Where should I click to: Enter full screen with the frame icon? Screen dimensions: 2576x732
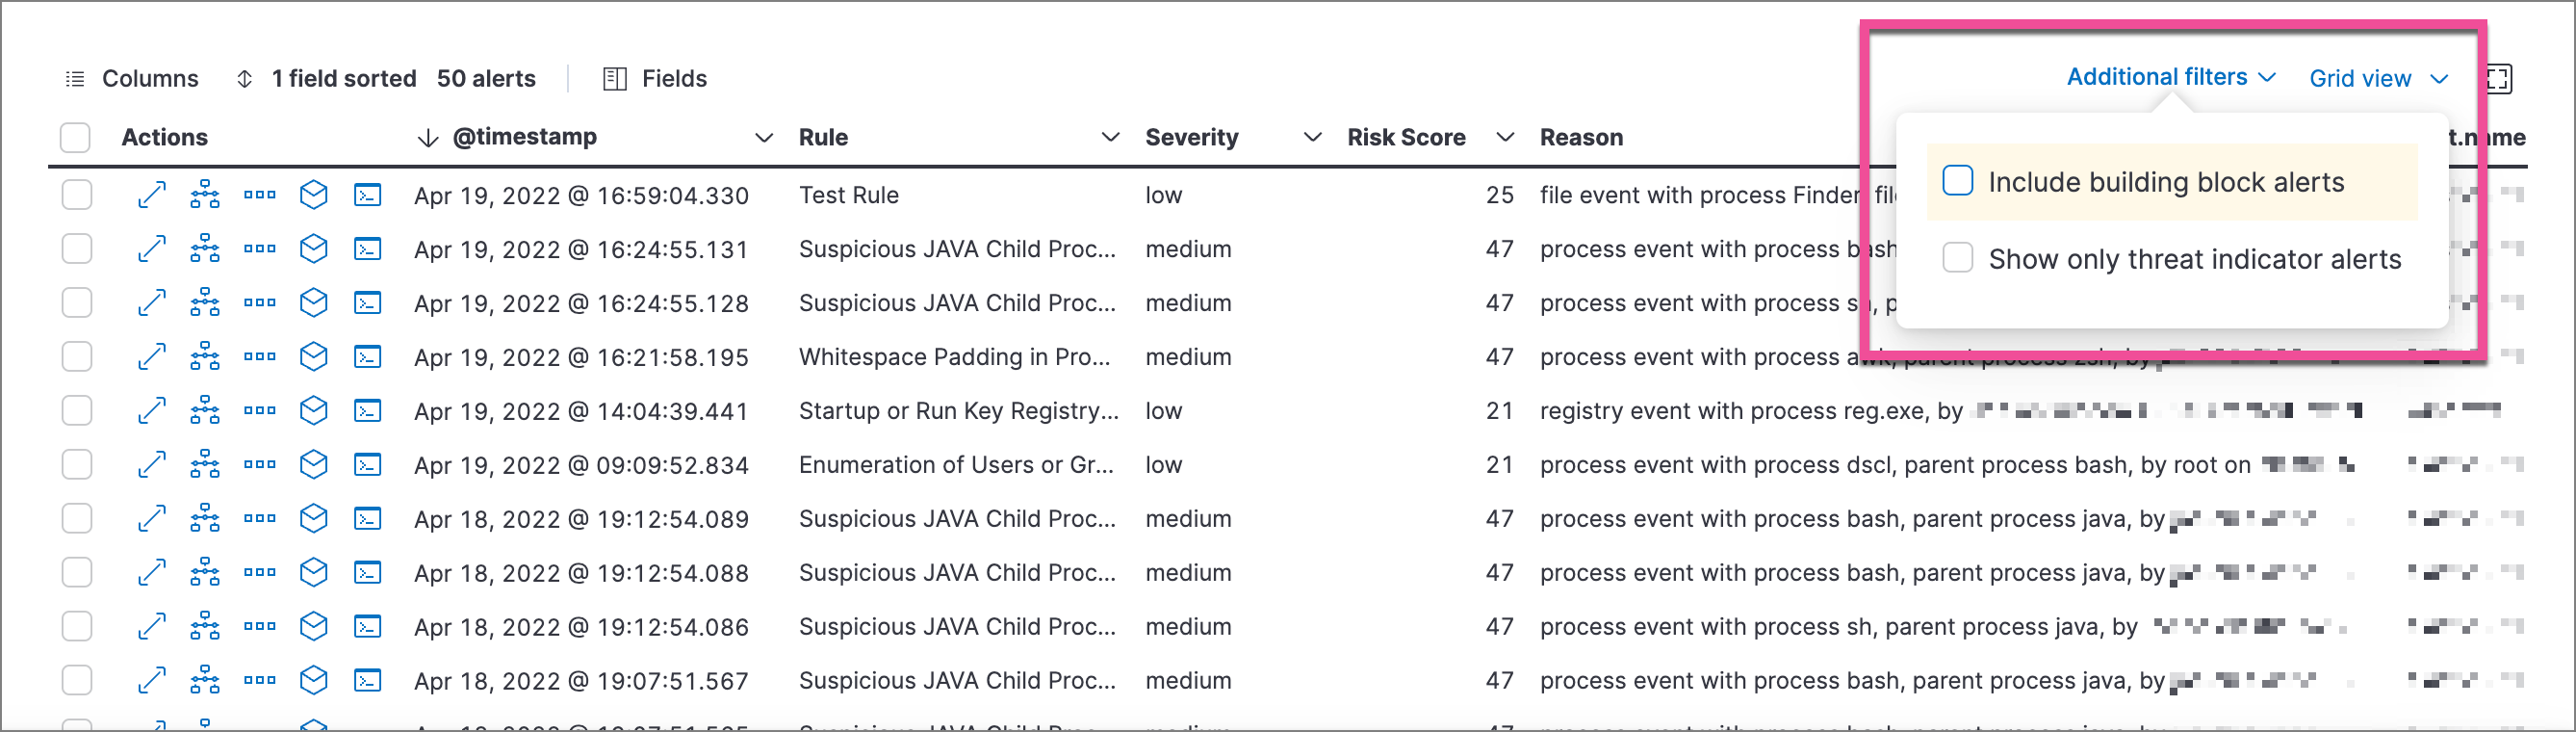(x=2500, y=78)
